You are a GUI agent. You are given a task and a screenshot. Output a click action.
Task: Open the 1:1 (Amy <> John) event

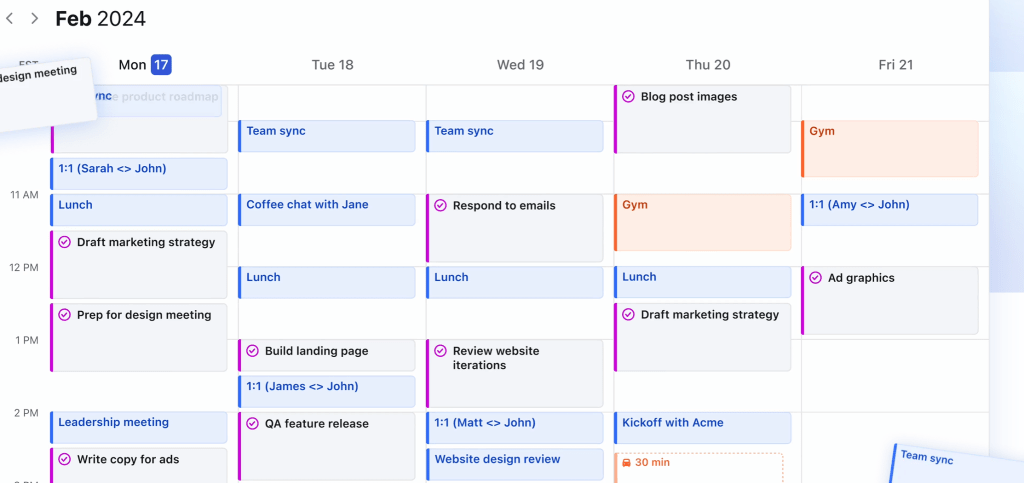coord(889,209)
